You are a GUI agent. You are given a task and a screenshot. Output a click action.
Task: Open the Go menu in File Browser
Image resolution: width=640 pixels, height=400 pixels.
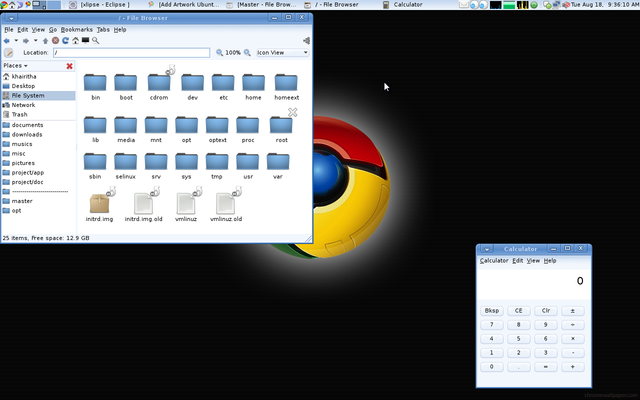point(53,30)
